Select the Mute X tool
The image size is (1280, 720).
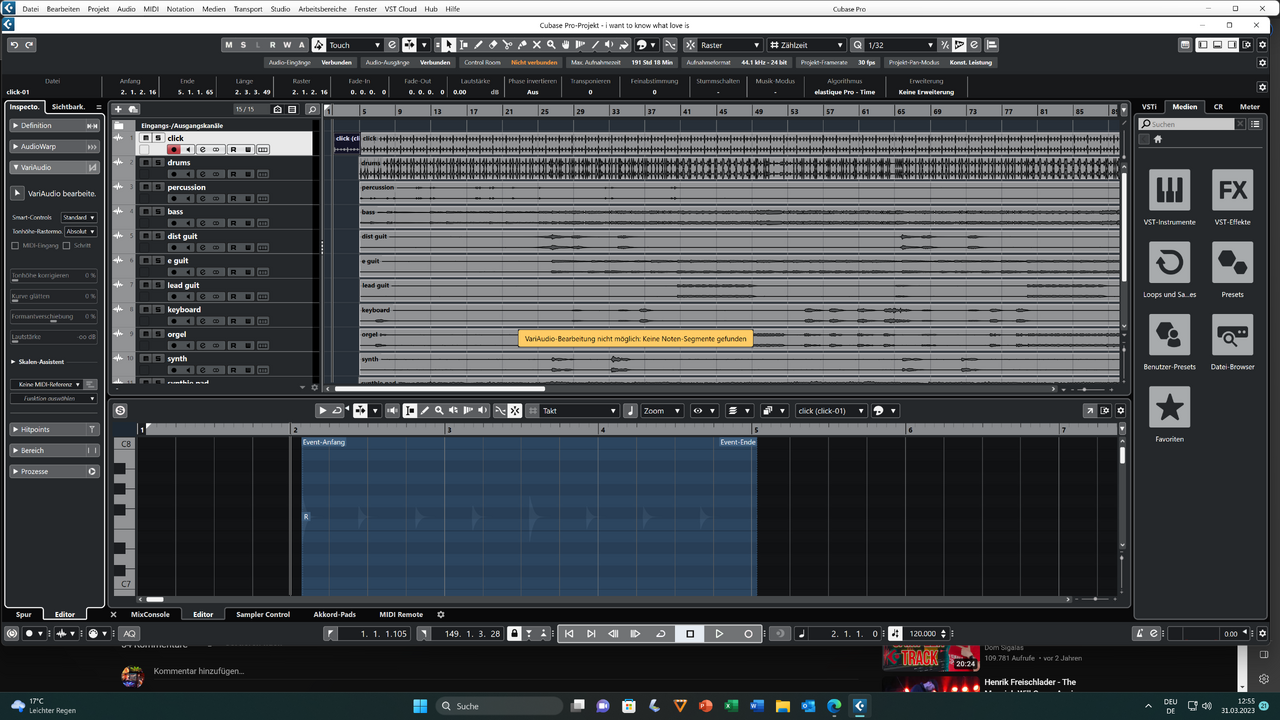(x=537, y=45)
